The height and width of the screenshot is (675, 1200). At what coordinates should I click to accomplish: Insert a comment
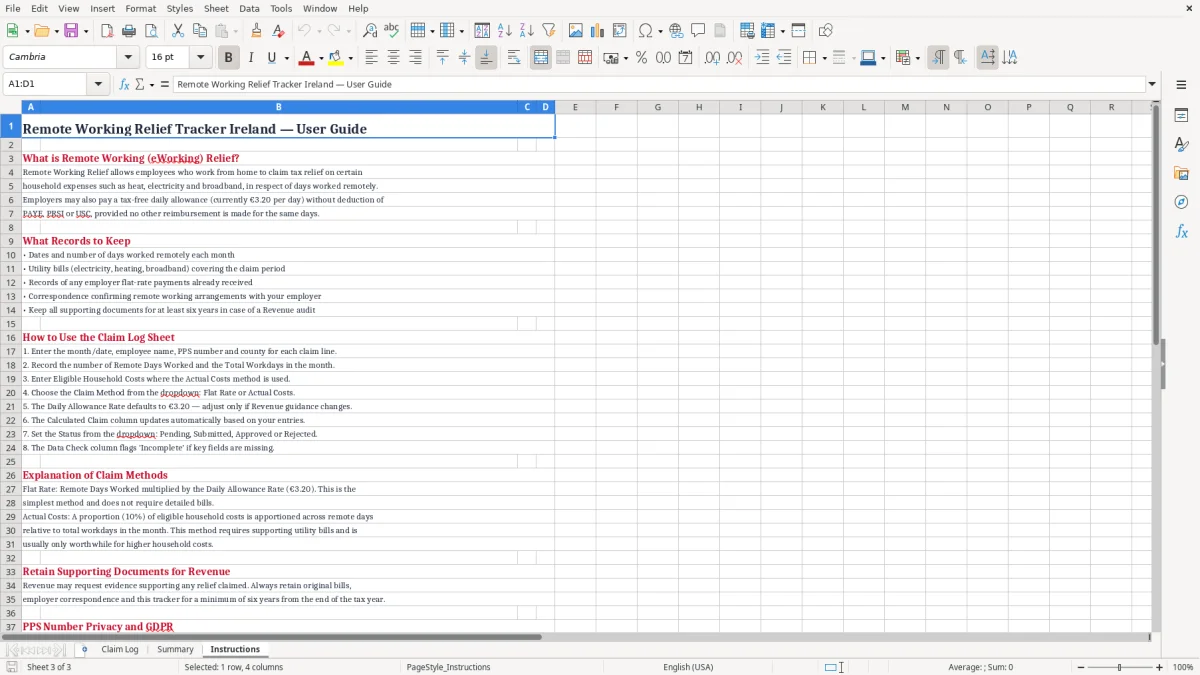point(698,31)
